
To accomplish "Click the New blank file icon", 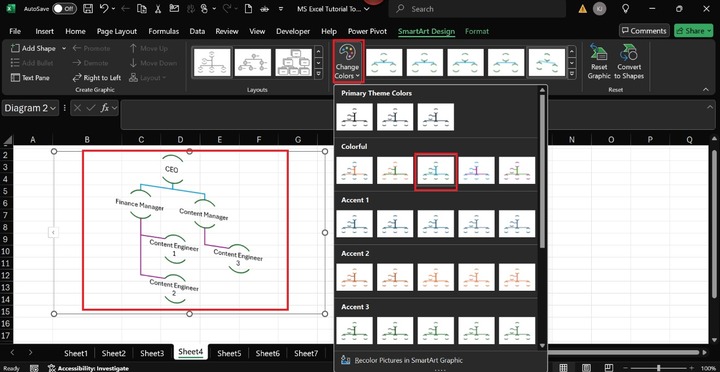I will click(x=248, y=9).
